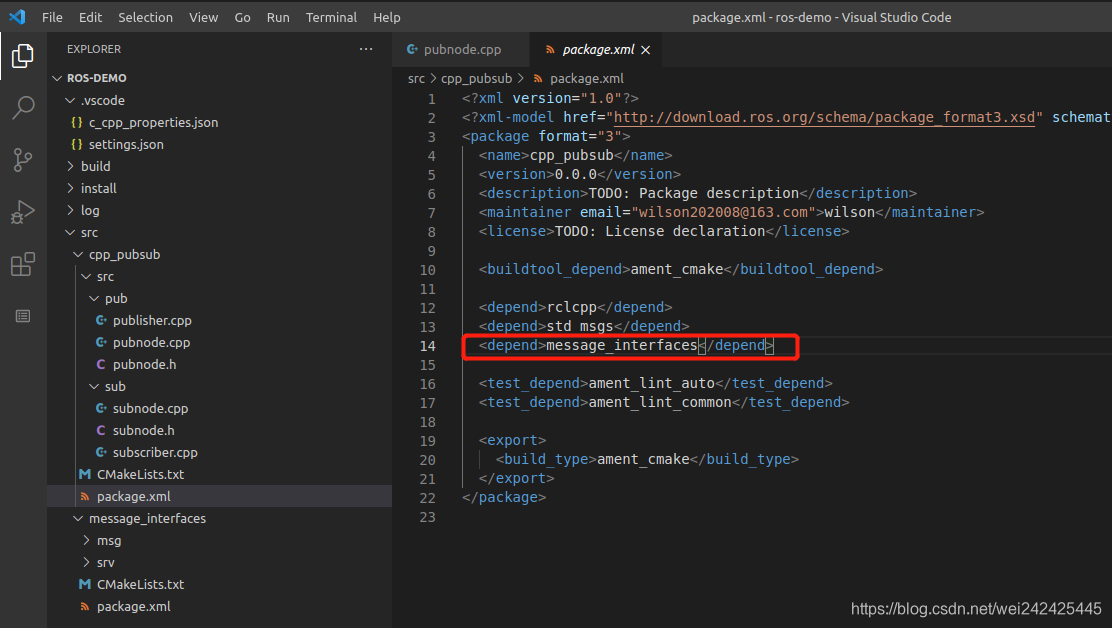The width and height of the screenshot is (1112, 628).
Task: Close the package.xml editor tab
Action: (x=645, y=50)
